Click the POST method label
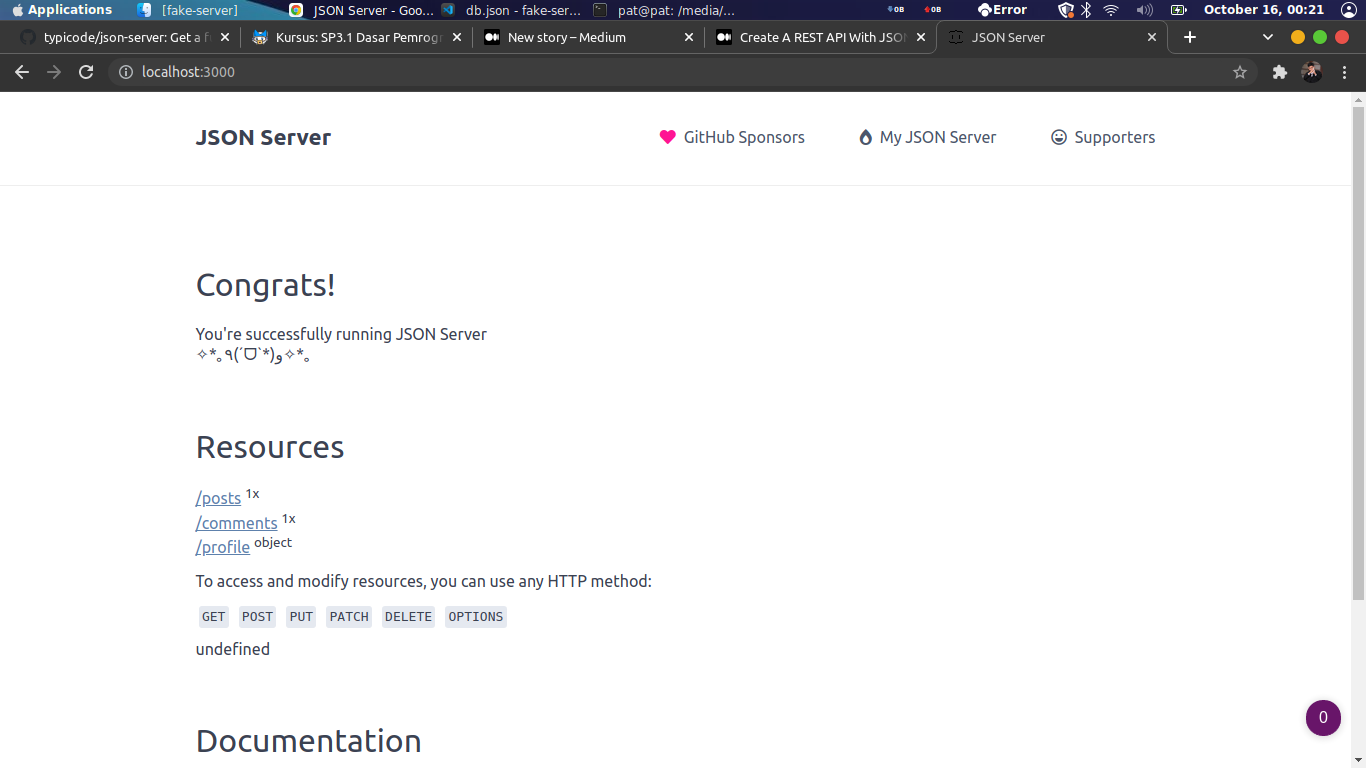This screenshot has height=768, width=1366. click(257, 617)
